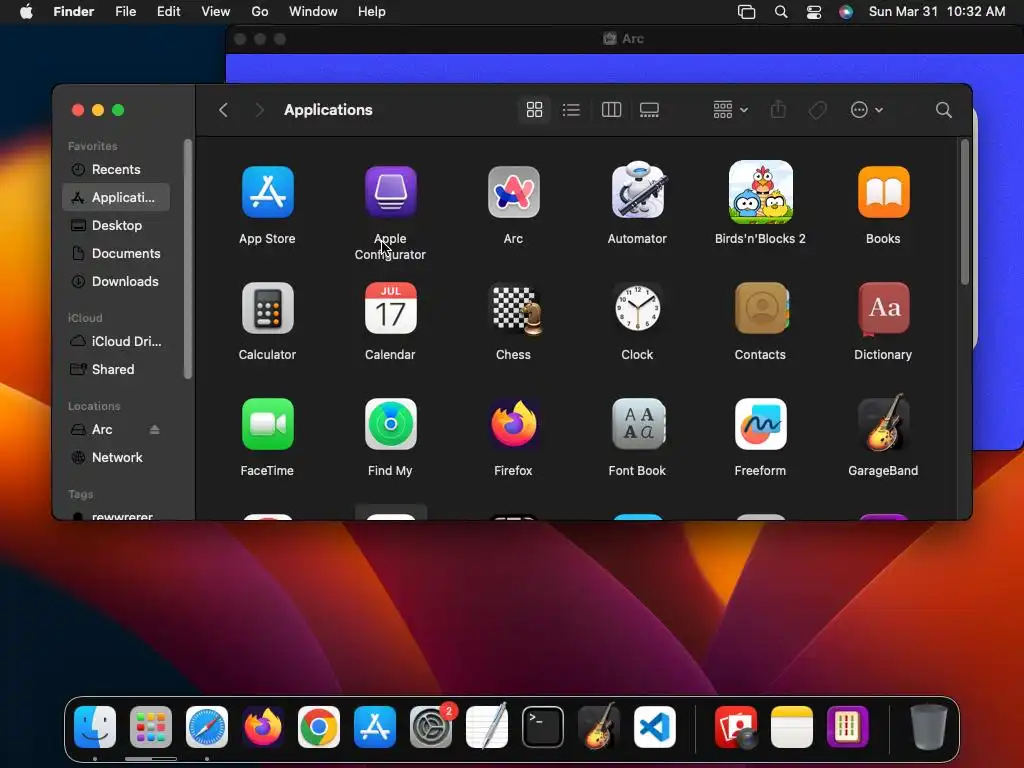Select the Arc app icon in Applications
The height and width of the screenshot is (768, 1024).
click(x=513, y=192)
